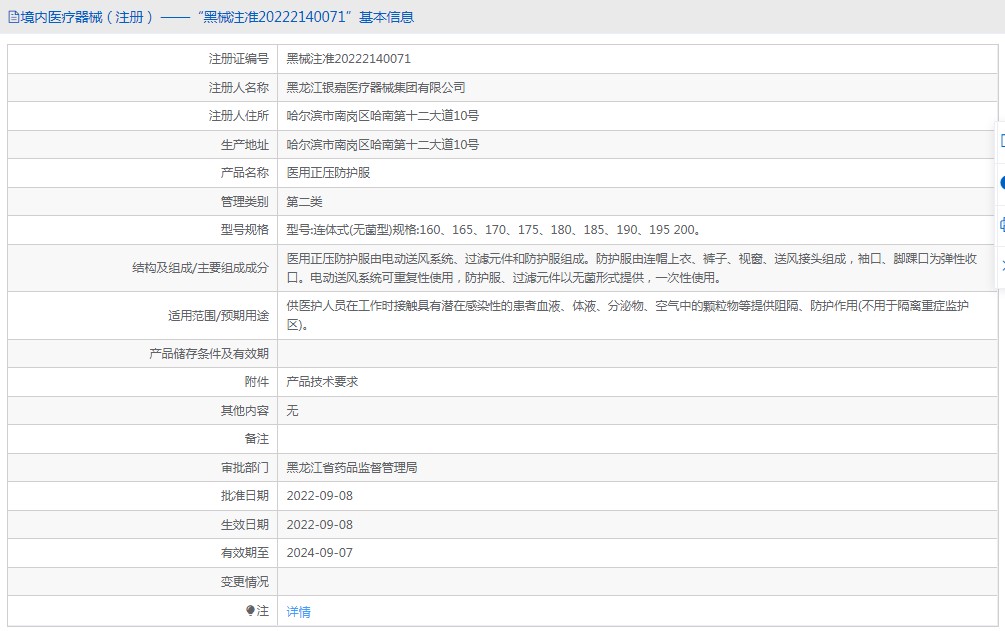This screenshot has height=631, width=1005.
Task: Click the 审批部门 row label
Action: pos(245,468)
